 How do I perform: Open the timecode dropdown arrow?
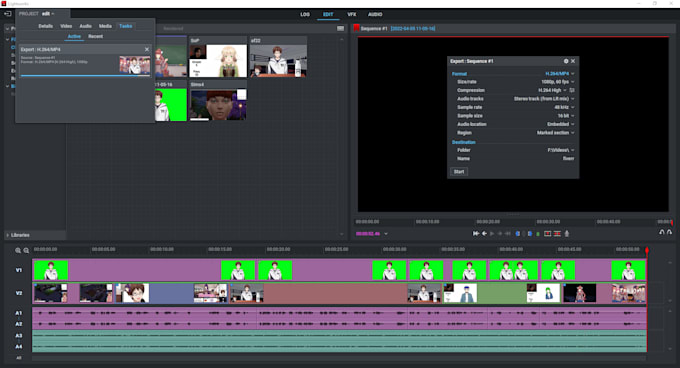click(x=386, y=234)
